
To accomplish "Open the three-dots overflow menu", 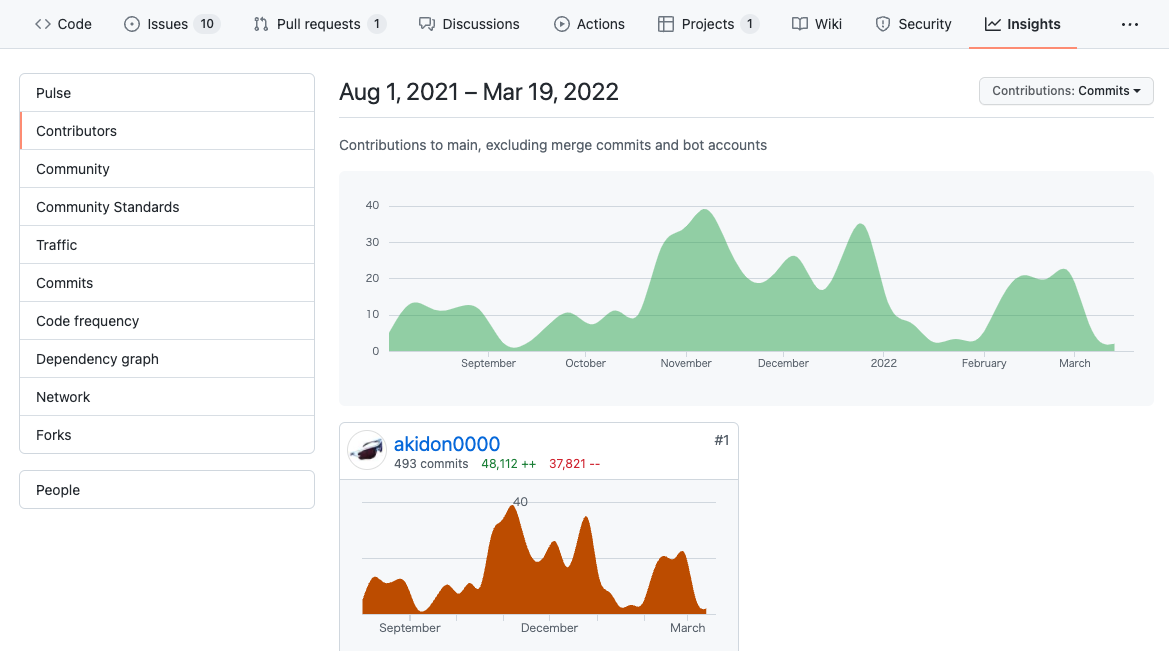I will [x=1129, y=25].
